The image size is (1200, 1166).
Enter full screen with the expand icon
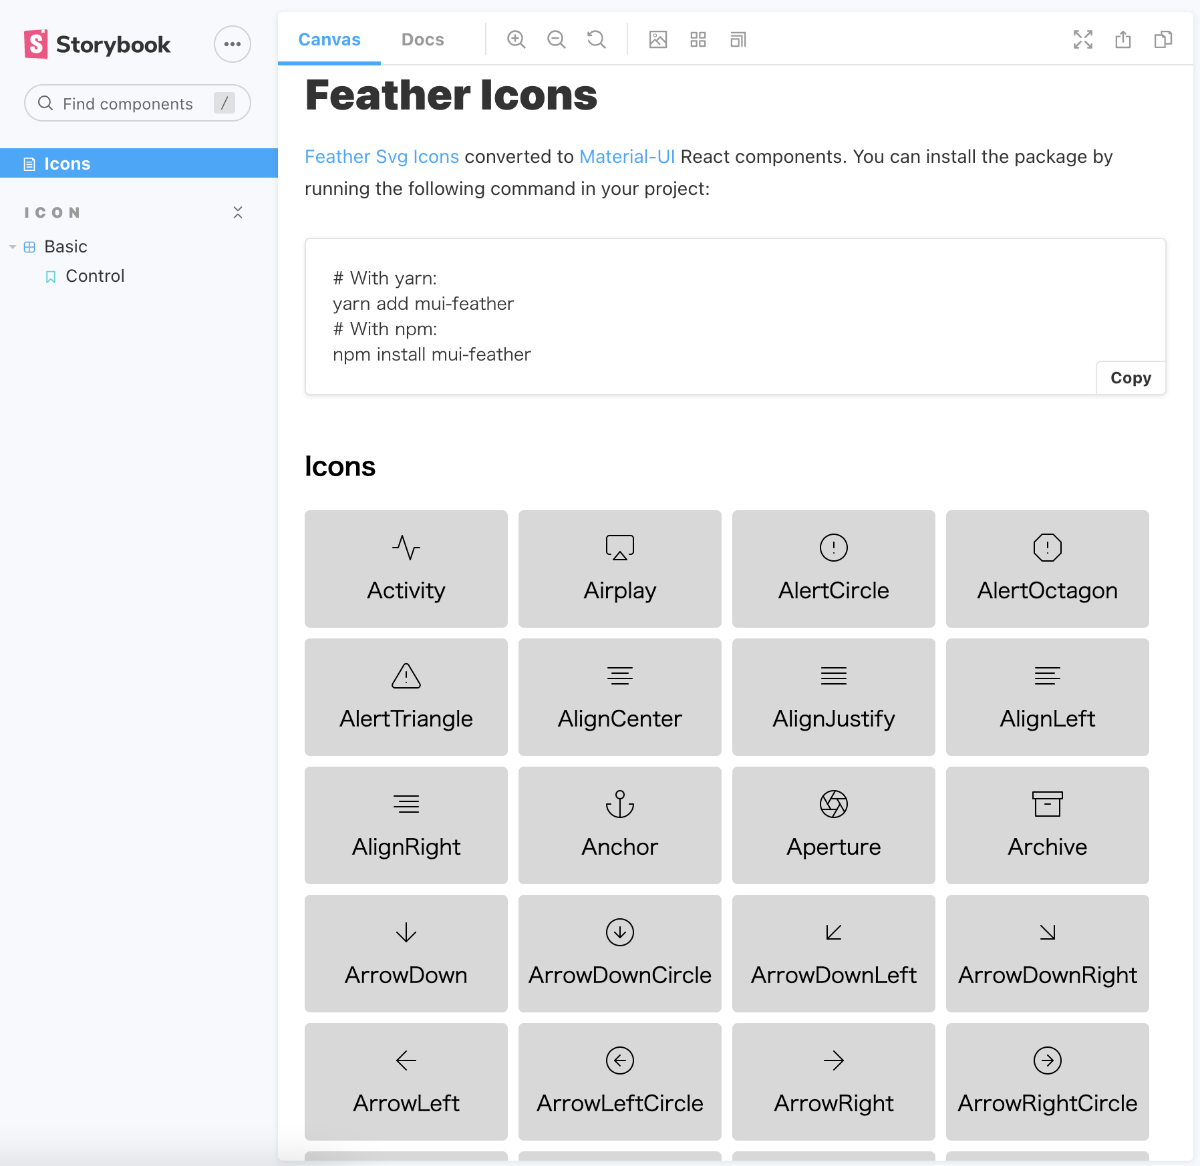coord(1083,40)
